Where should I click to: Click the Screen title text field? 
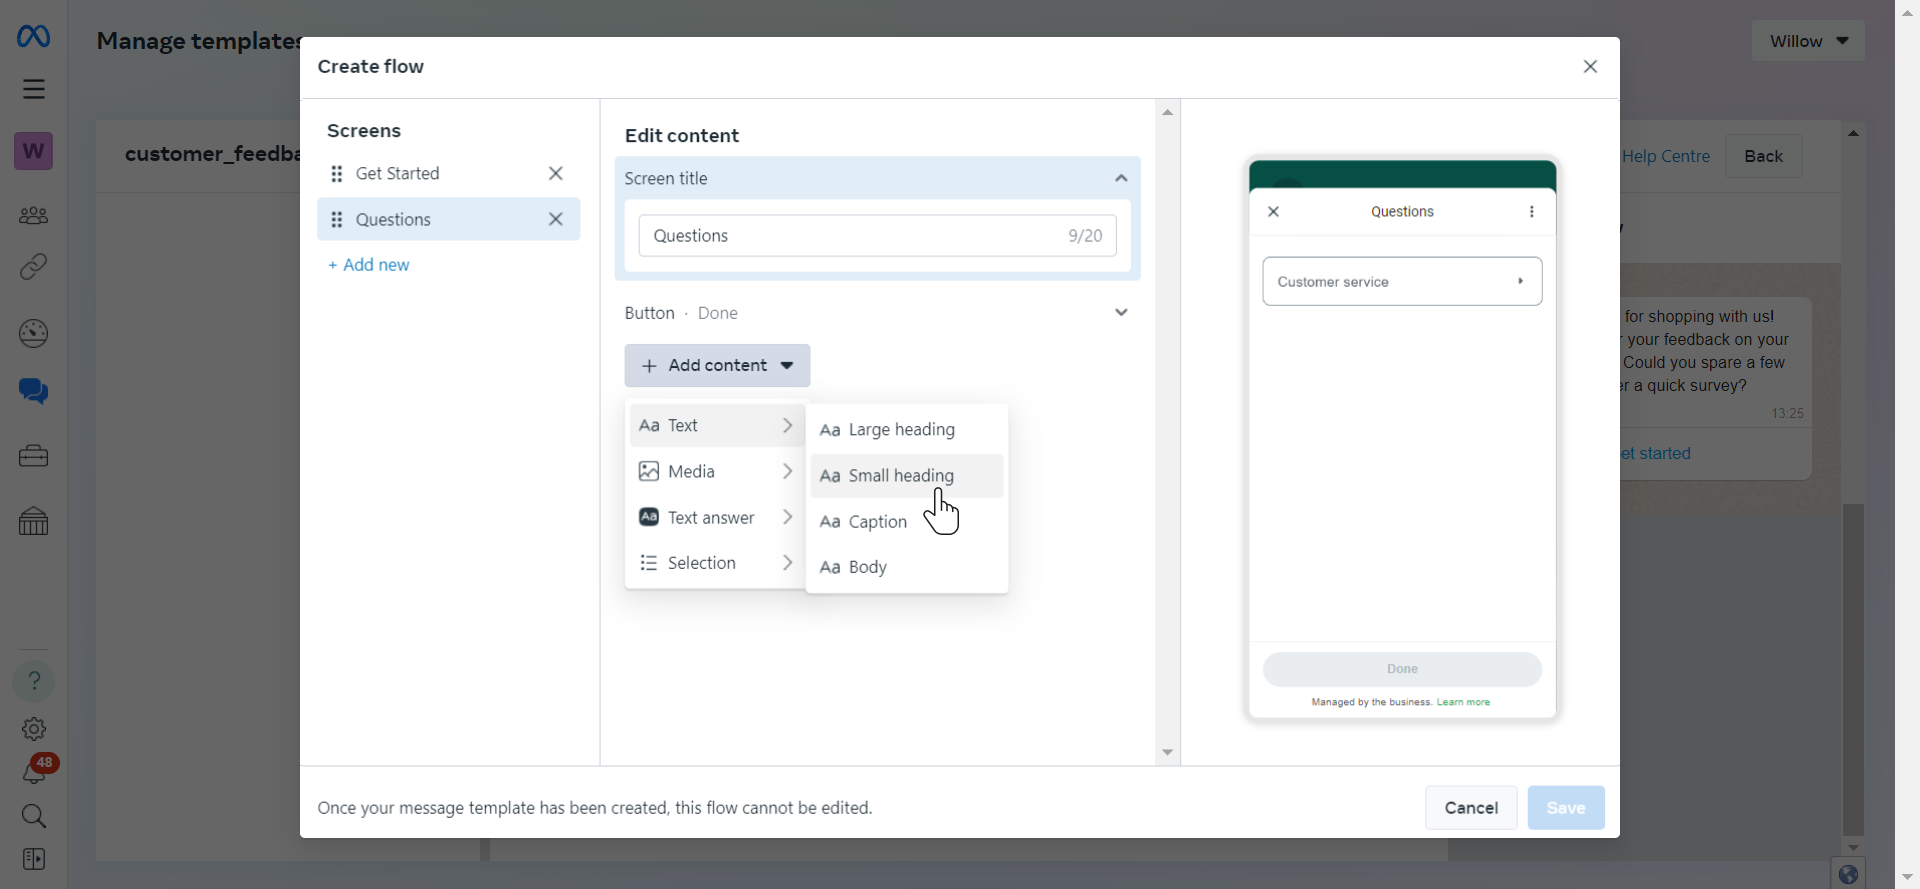tap(877, 236)
